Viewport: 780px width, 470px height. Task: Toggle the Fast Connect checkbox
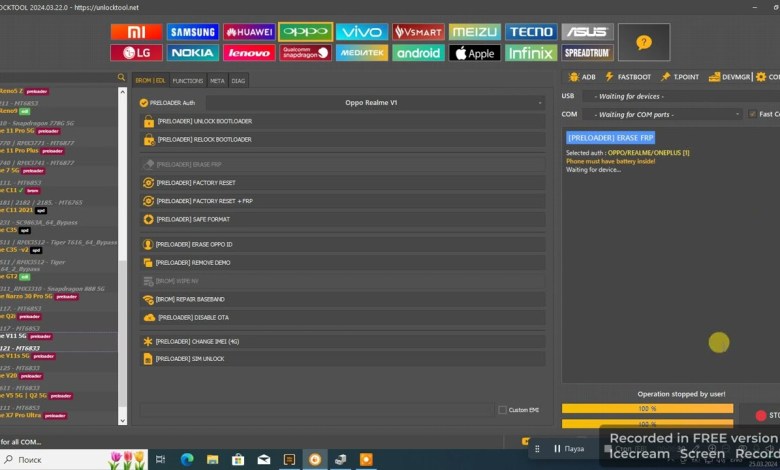[x=750, y=114]
